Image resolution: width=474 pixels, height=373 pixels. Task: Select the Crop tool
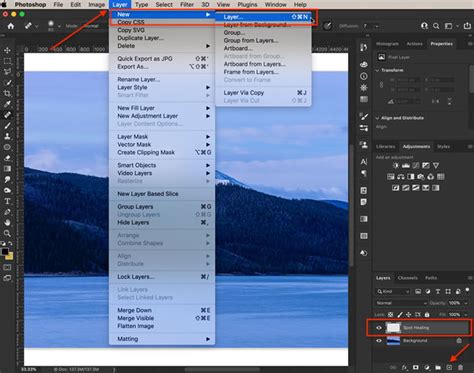click(7, 93)
